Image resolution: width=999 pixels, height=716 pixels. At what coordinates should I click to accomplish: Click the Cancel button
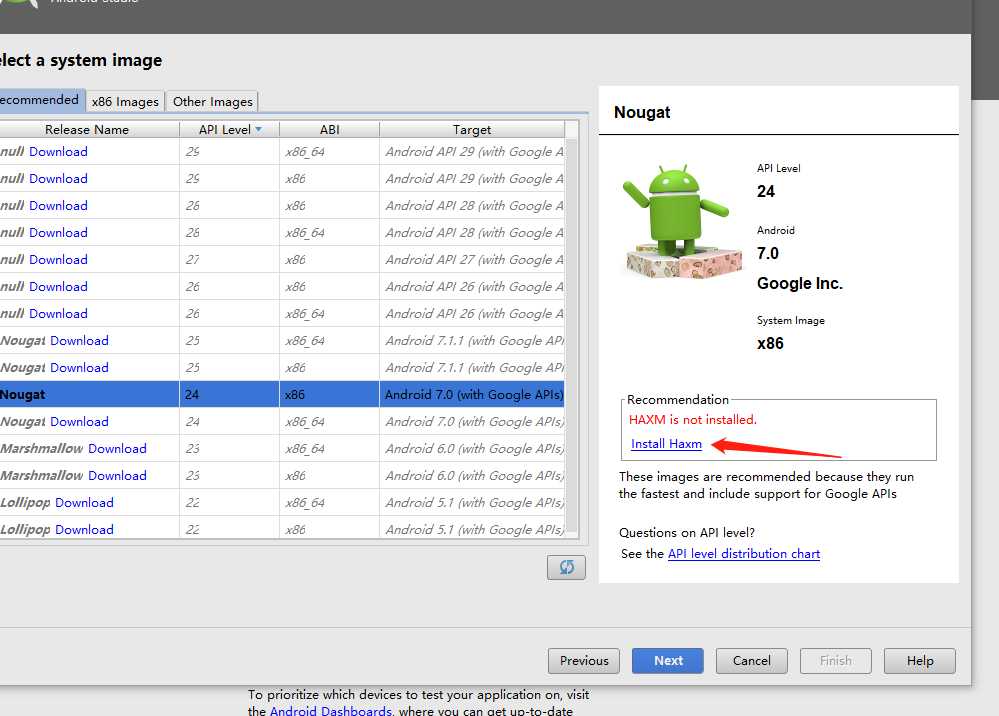pyautogui.click(x=752, y=661)
